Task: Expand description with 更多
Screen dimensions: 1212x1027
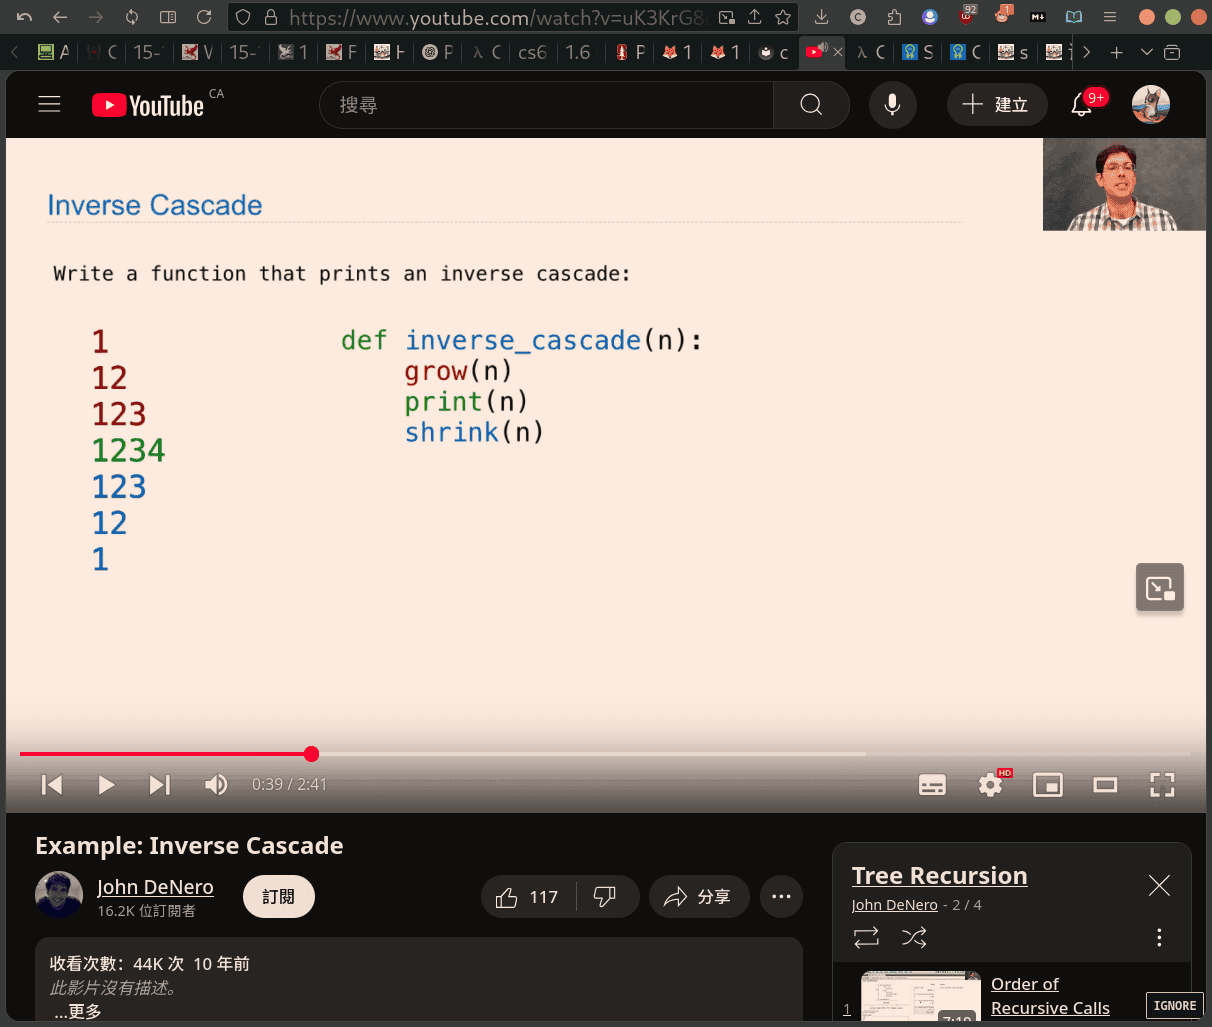Action: (78, 1011)
